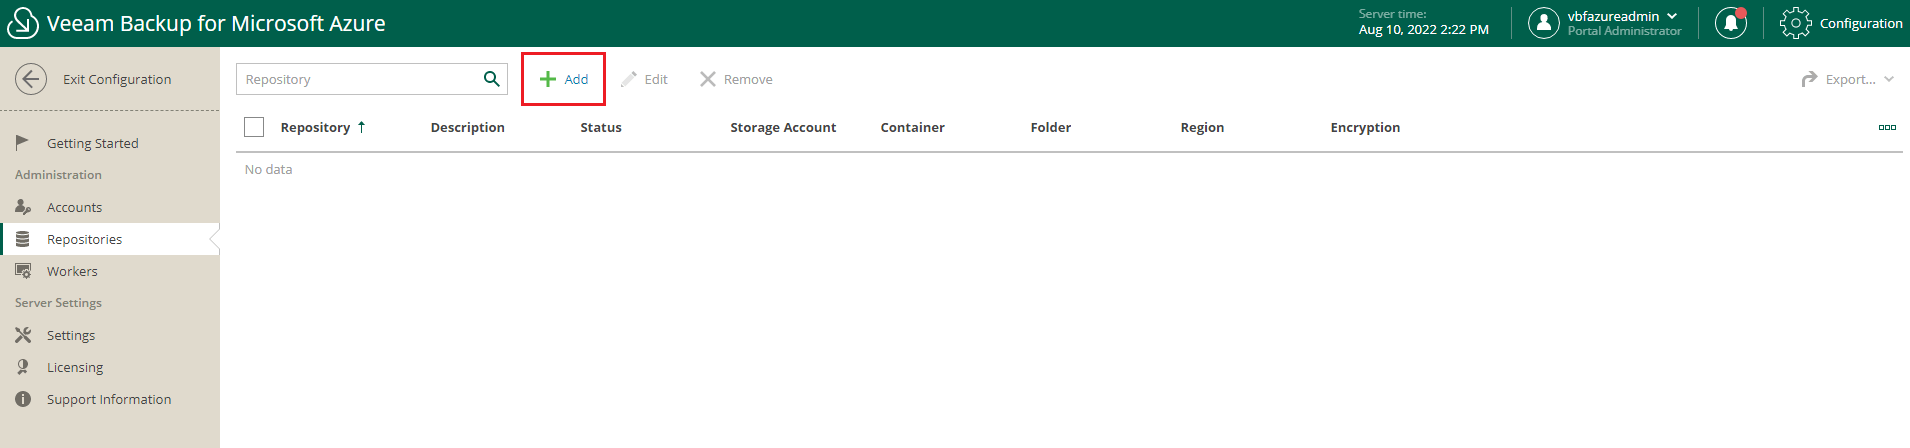Click the Edit button label
This screenshot has width=1910, height=448.
(x=656, y=79)
